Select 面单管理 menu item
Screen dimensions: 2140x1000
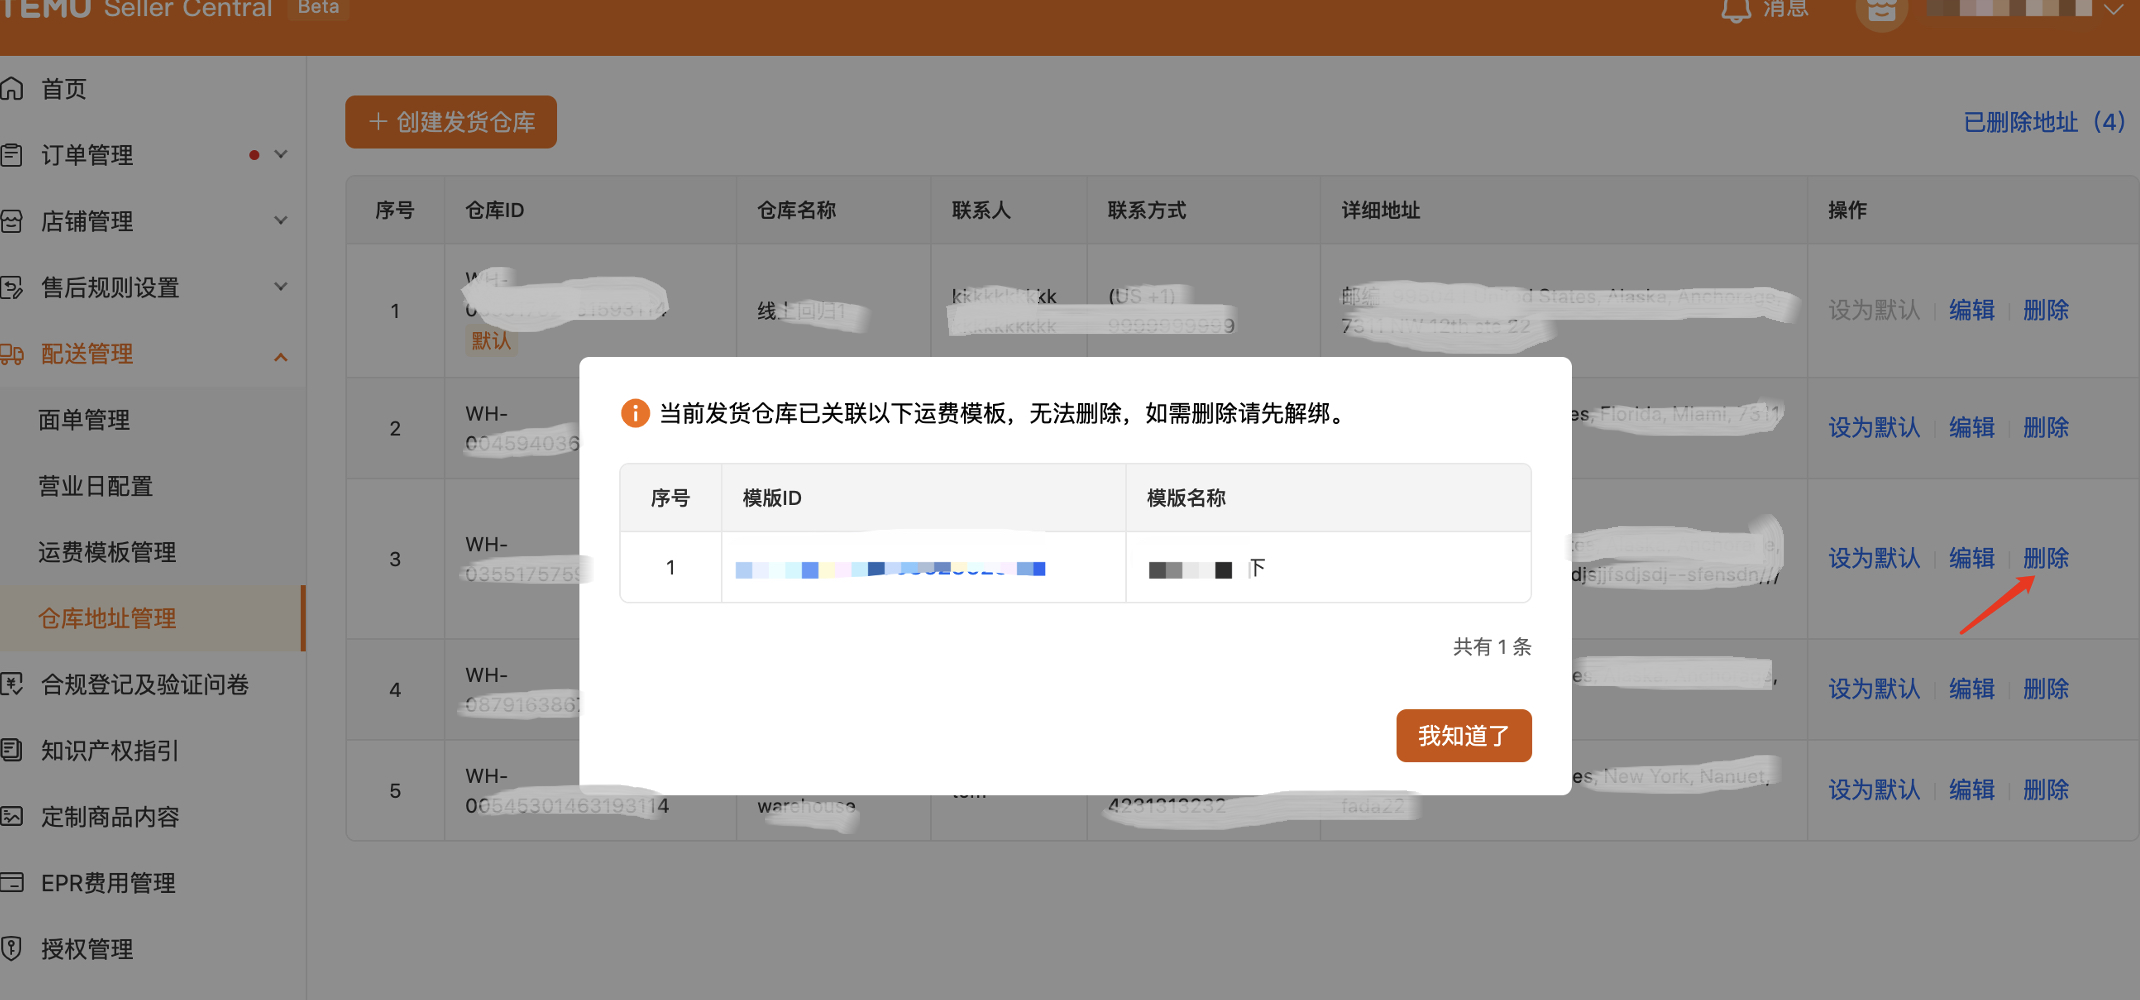pos(84,420)
